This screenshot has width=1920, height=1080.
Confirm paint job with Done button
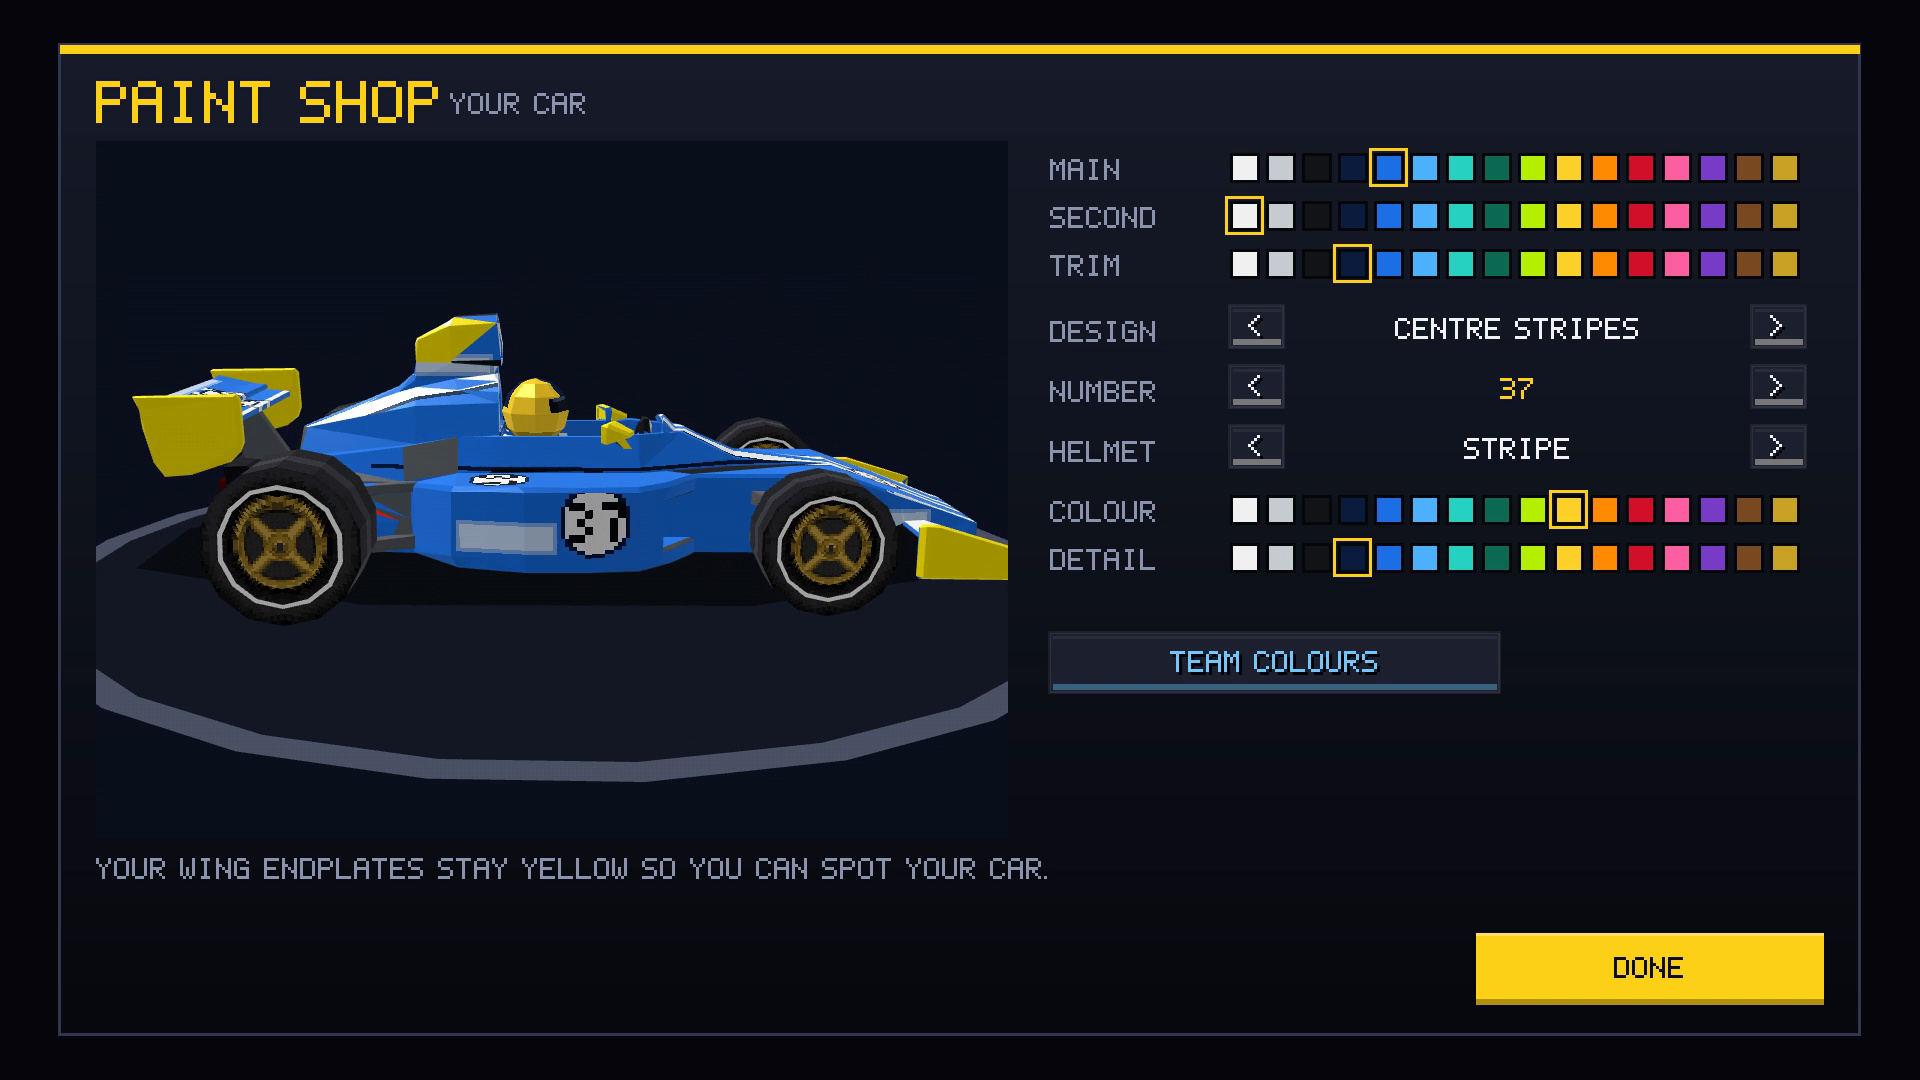coord(1649,968)
